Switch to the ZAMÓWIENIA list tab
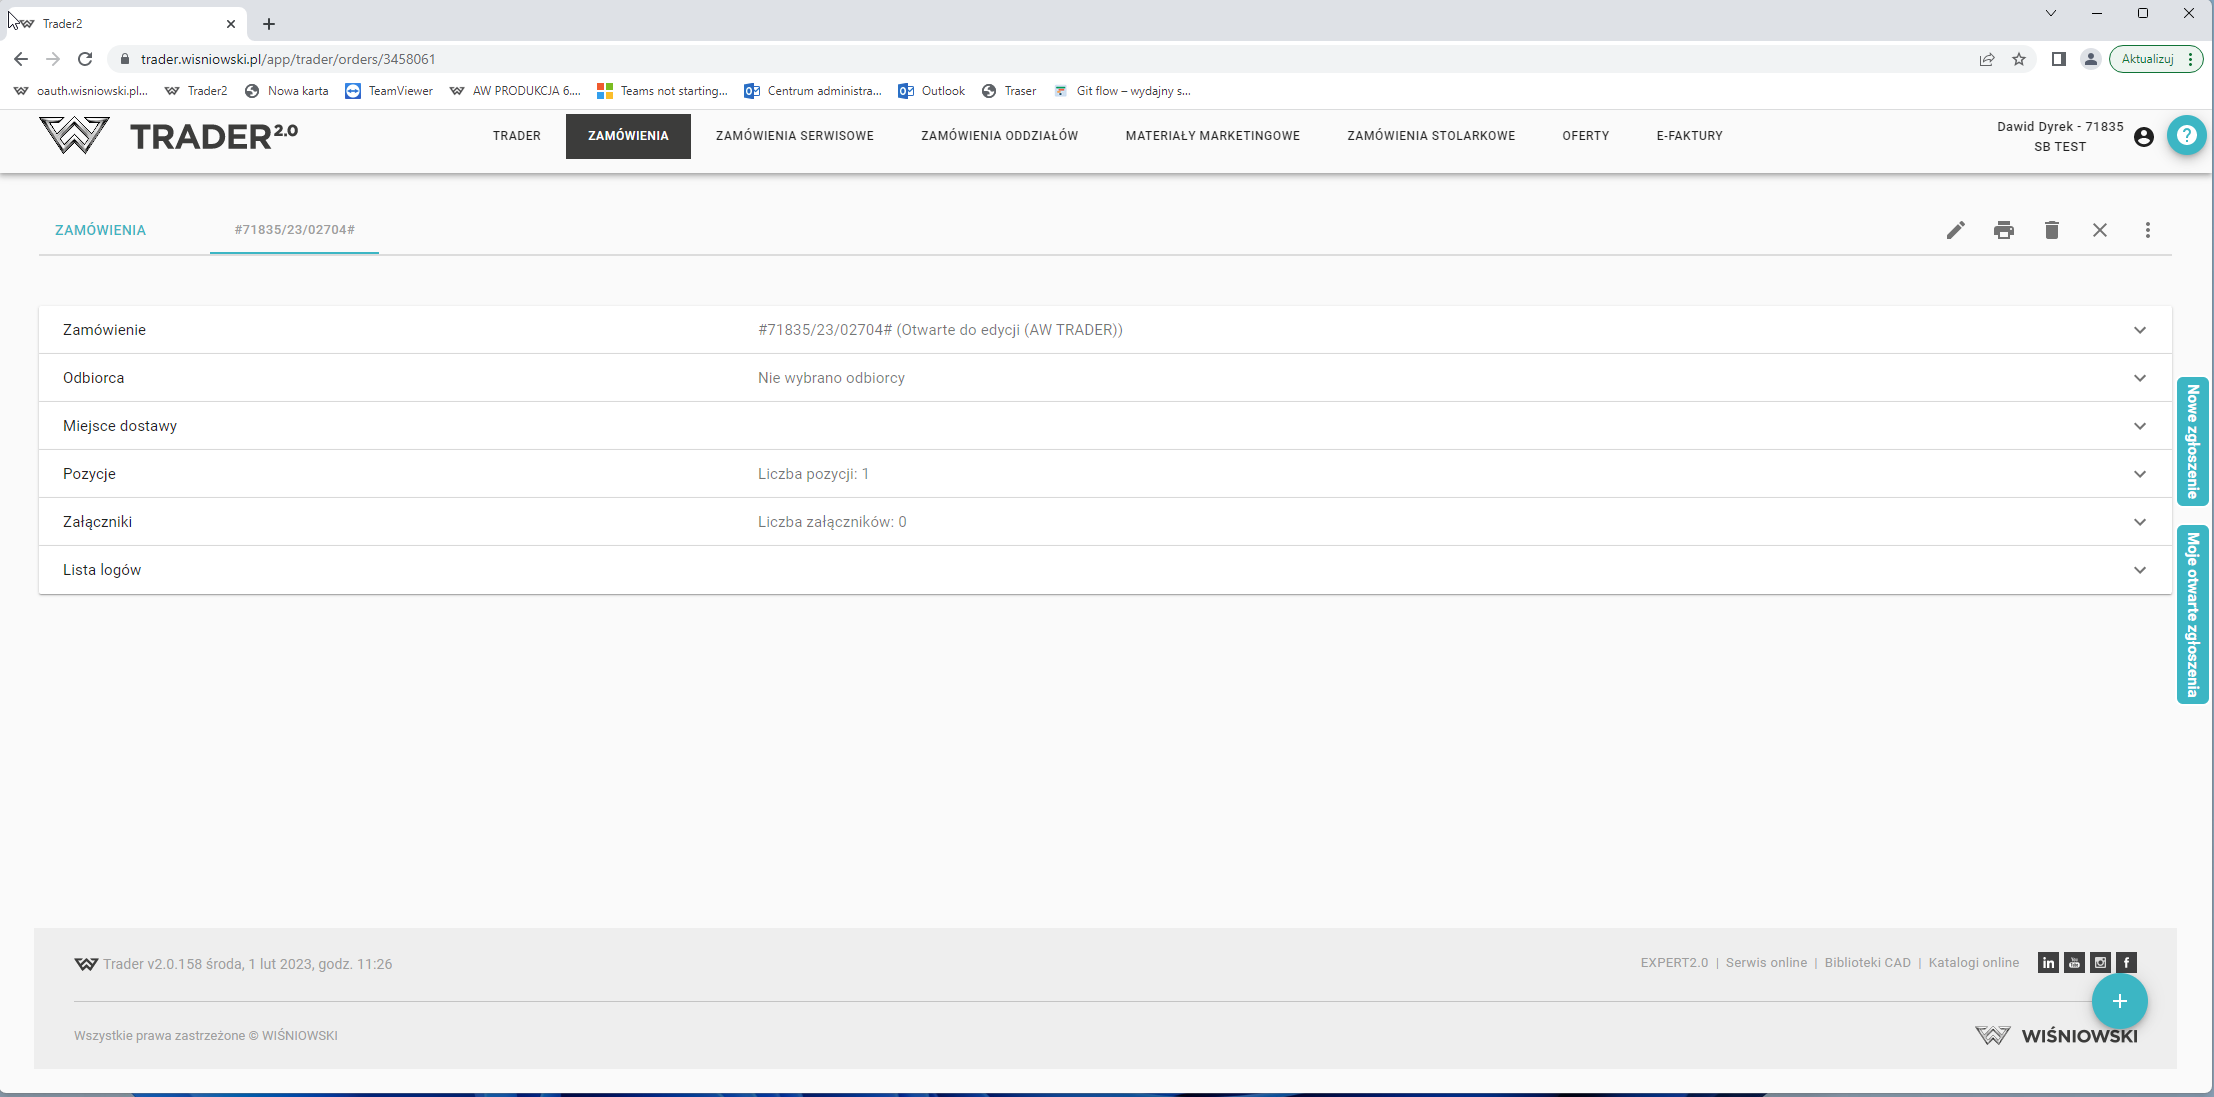Image resolution: width=2214 pixels, height=1097 pixels. pyautogui.click(x=100, y=230)
